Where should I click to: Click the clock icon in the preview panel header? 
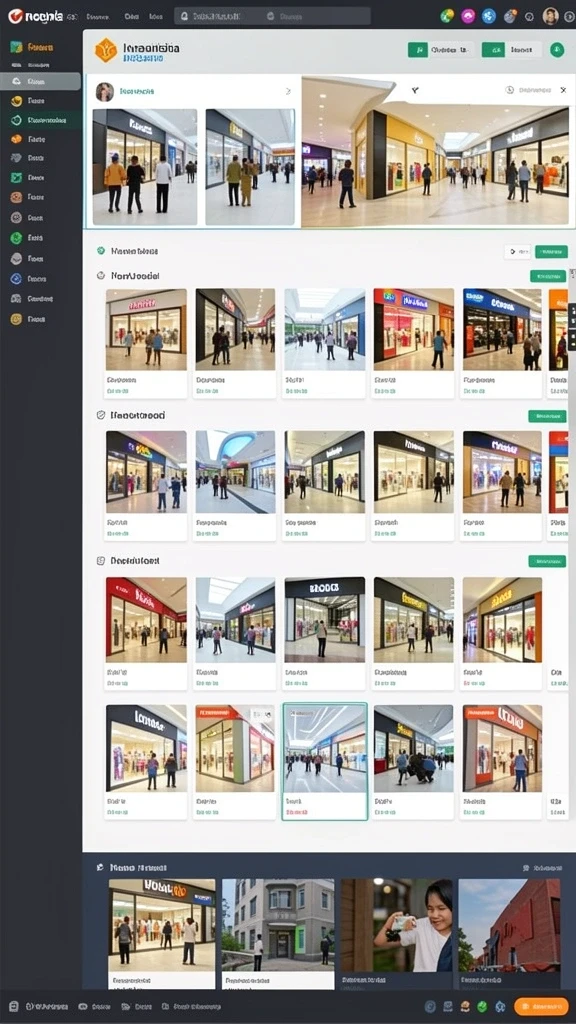click(509, 90)
